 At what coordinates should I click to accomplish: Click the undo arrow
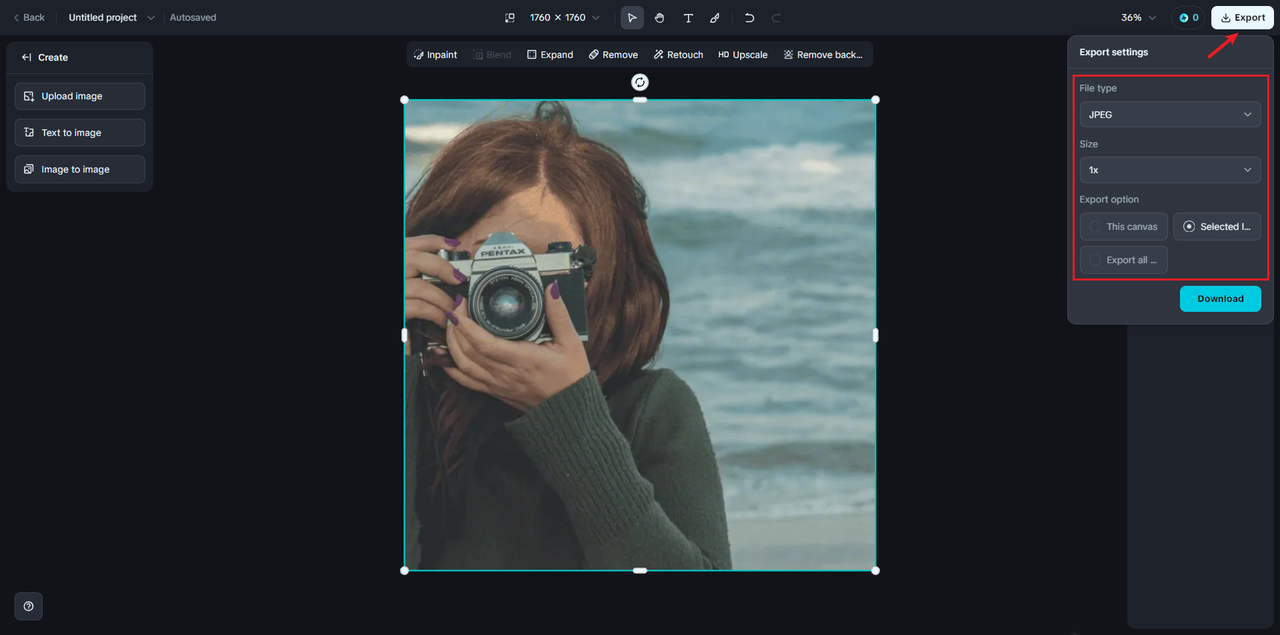[x=749, y=18]
